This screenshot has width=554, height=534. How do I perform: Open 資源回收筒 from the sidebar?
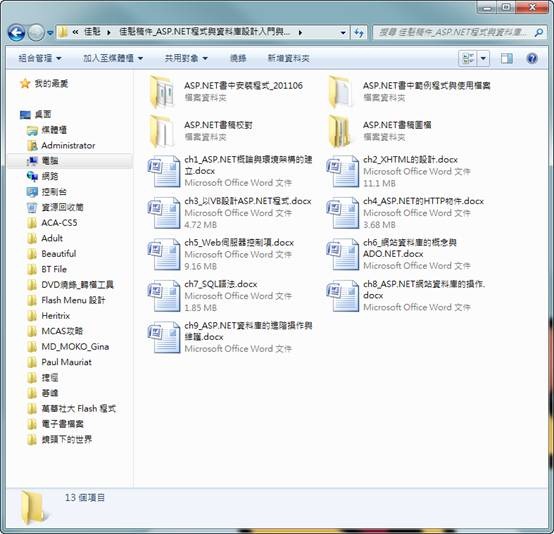(55, 207)
